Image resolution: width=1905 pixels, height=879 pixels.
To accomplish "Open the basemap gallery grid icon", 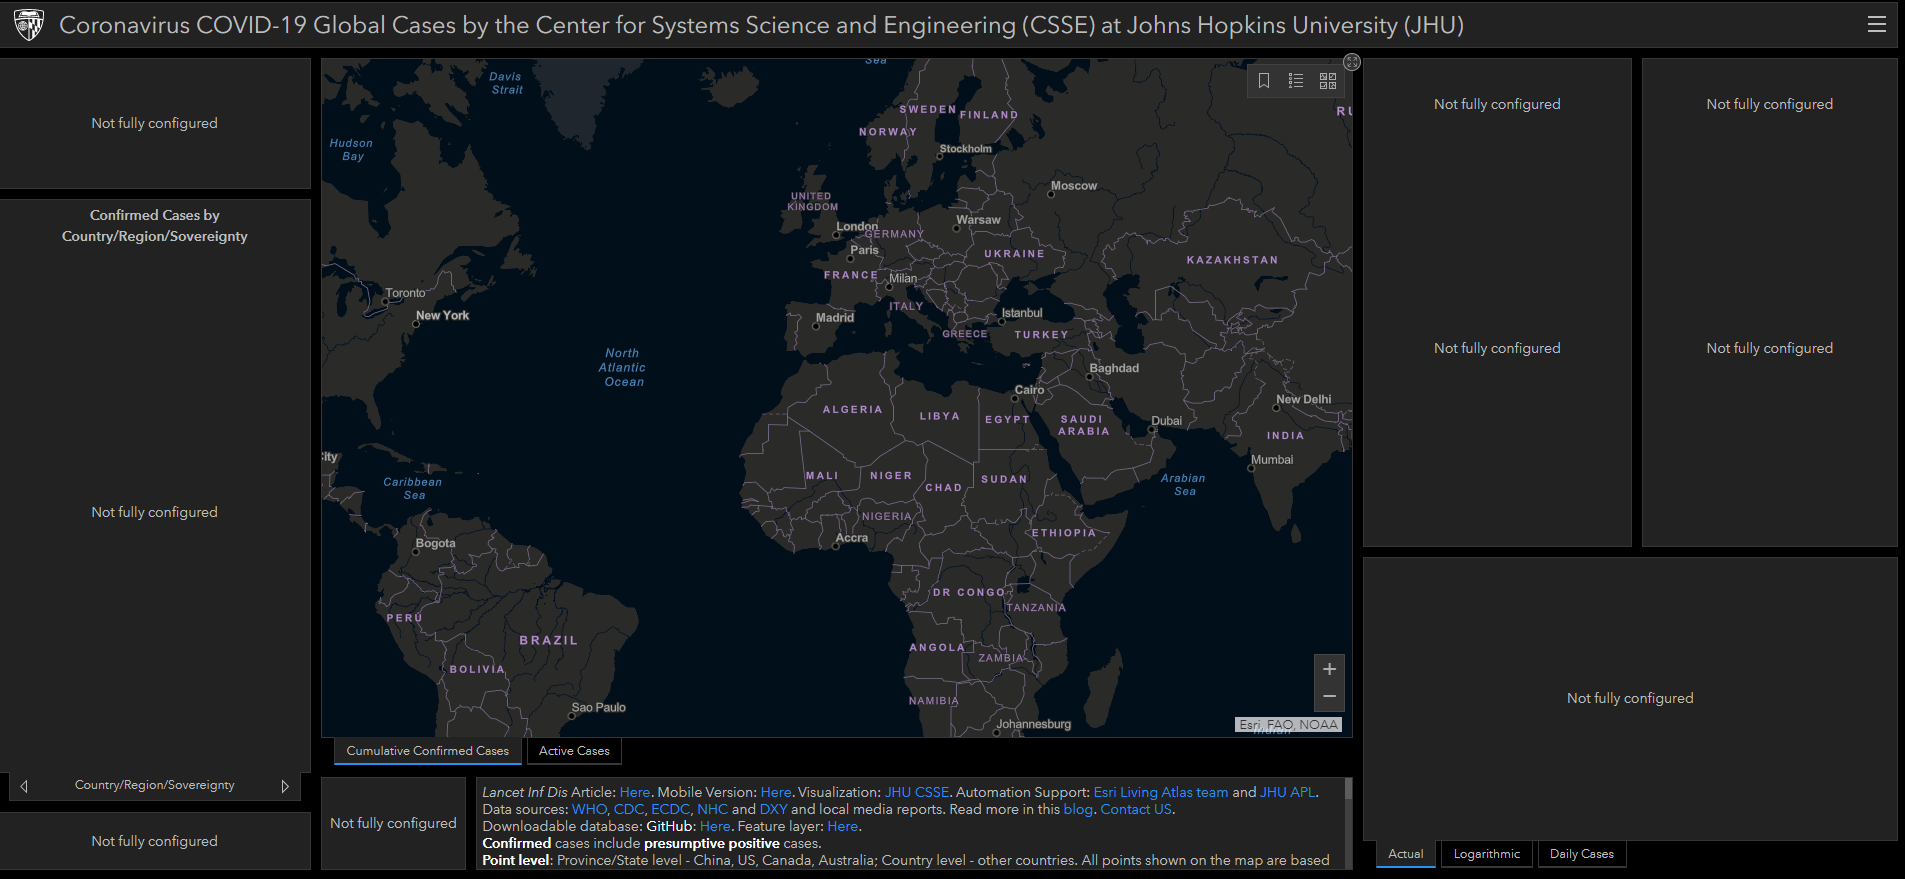I will 1328,81.
